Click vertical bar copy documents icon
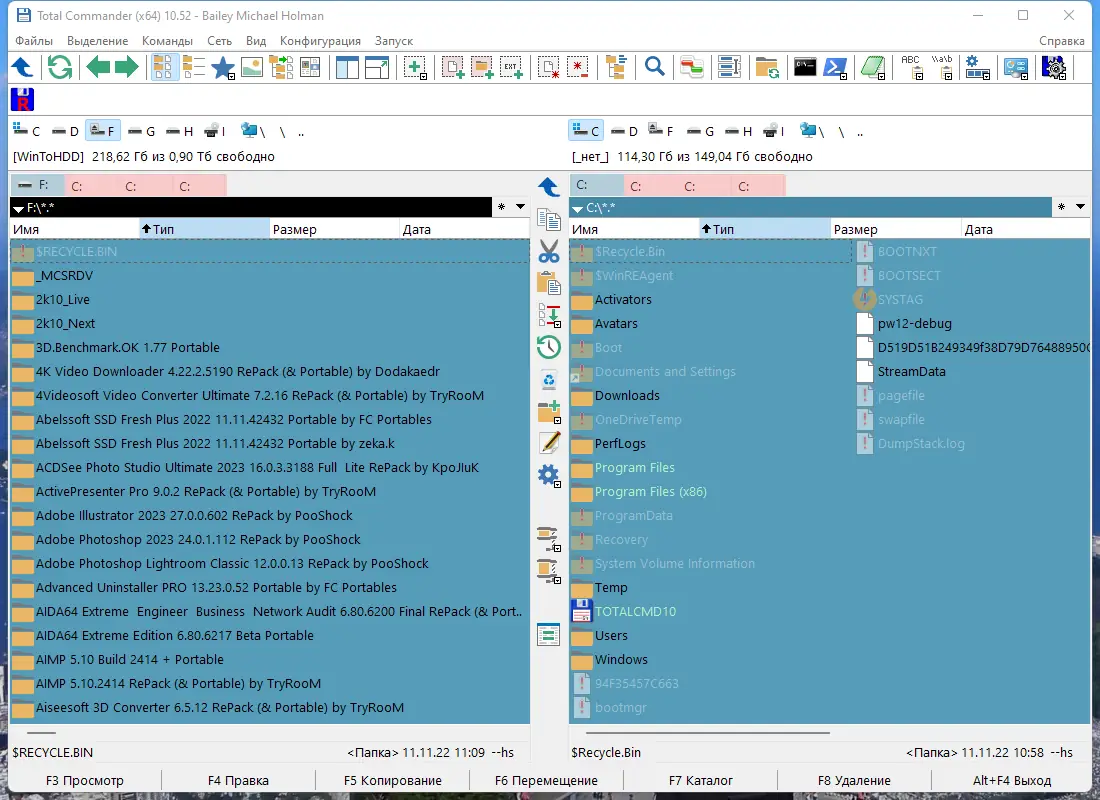1100x800 pixels. pyautogui.click(x=549, y=220)
